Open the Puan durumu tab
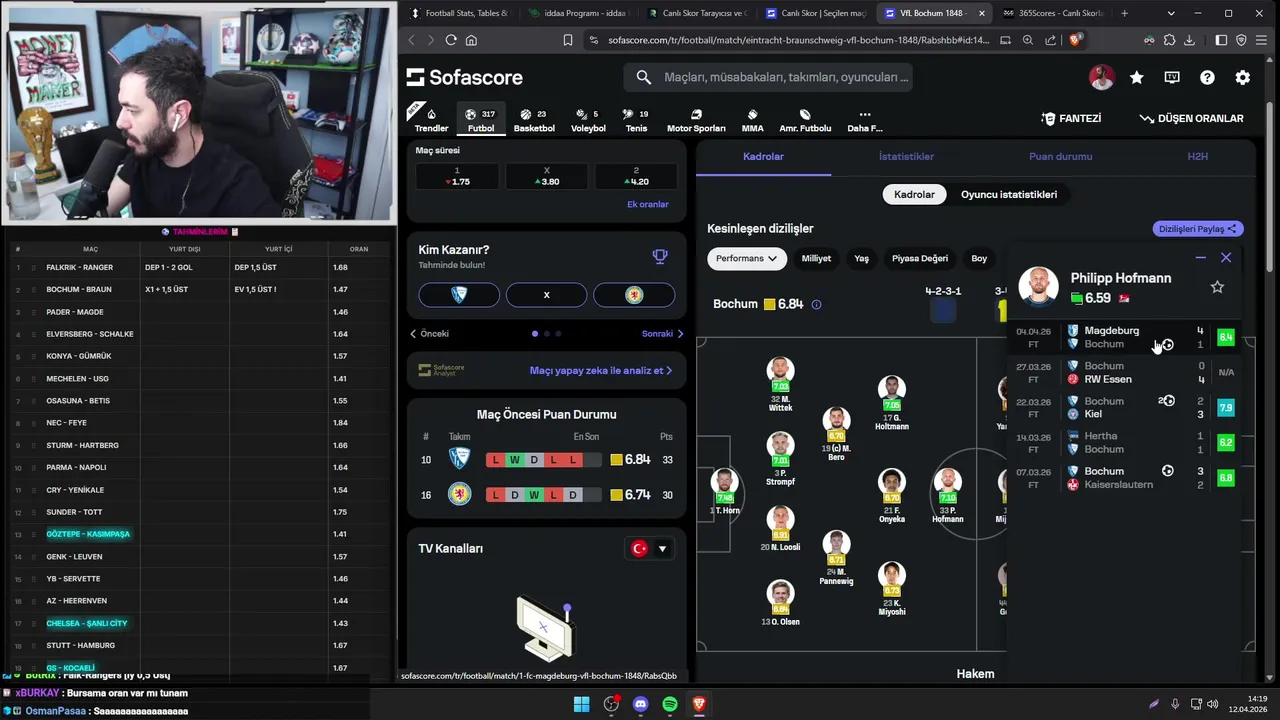The image size is (1280, 720). coord(1061,157)
